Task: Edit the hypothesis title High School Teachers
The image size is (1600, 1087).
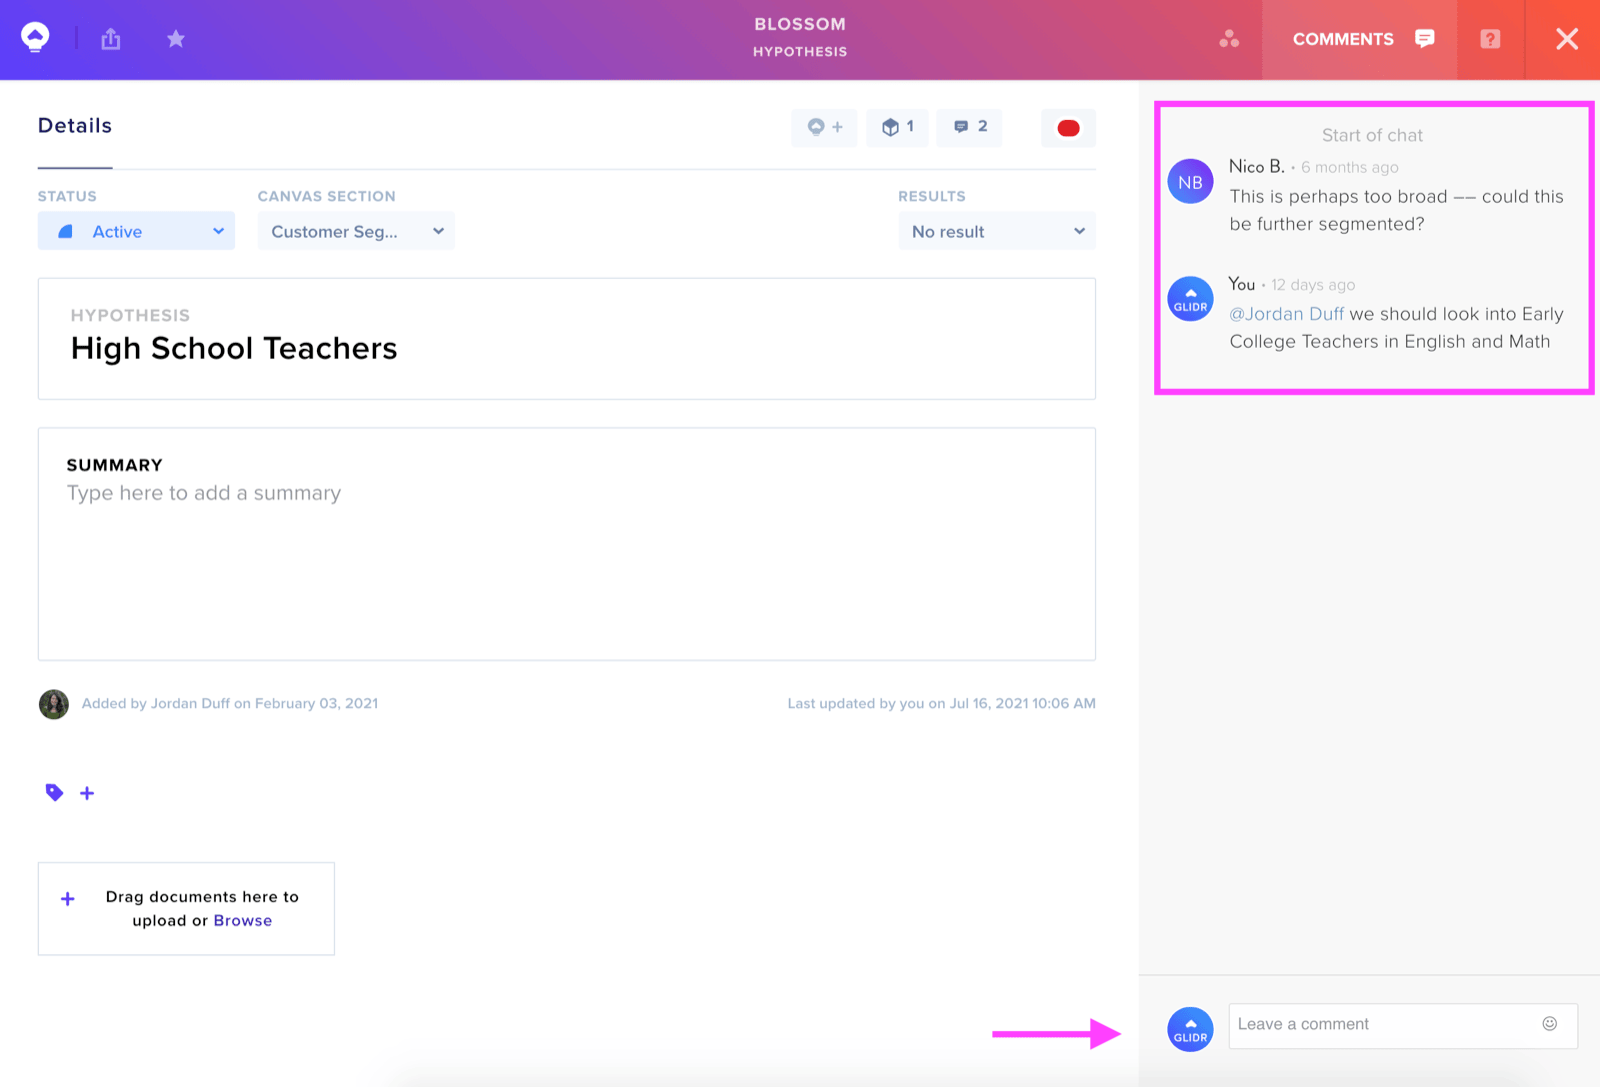Action: pyautogui.click(x=234, y=348)
